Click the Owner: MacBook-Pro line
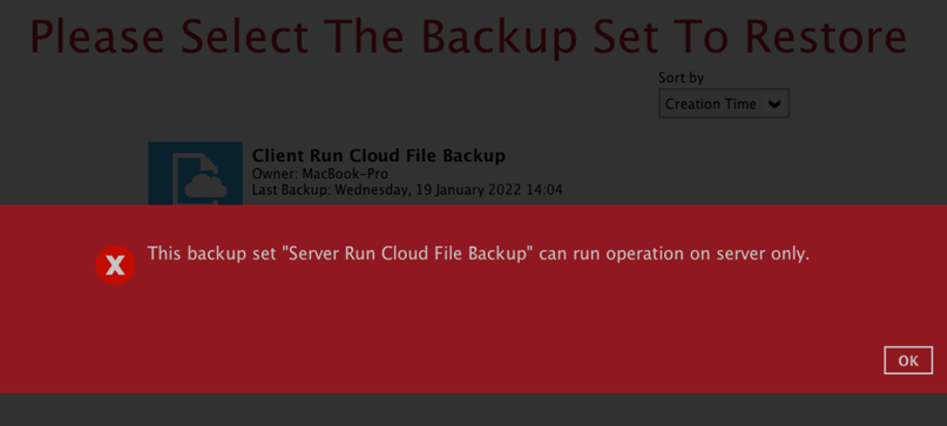The width and height of the screenshot is (947, 426). 320,174
